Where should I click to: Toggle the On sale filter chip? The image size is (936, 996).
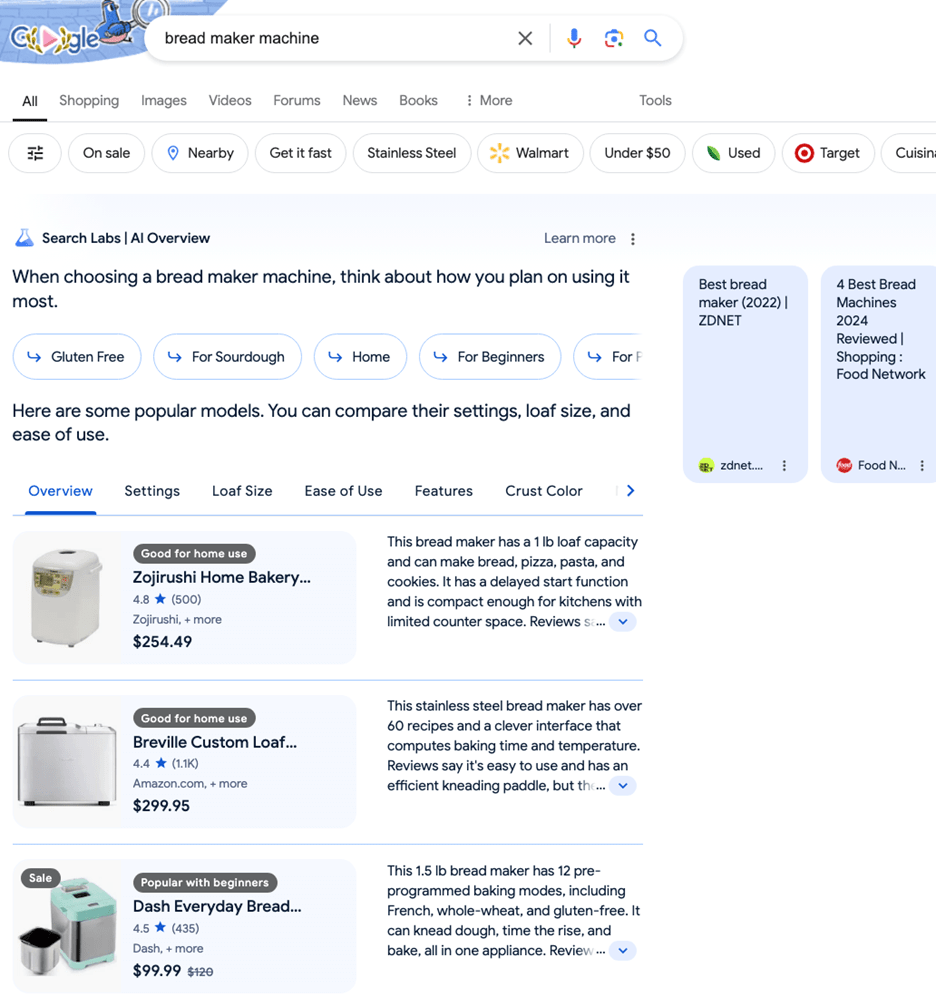click(x=106, y=153)
